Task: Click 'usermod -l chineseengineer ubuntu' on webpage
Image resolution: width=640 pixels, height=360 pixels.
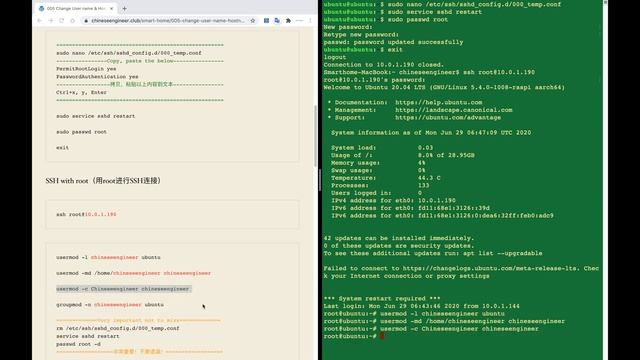Action: tap(108, 258)
